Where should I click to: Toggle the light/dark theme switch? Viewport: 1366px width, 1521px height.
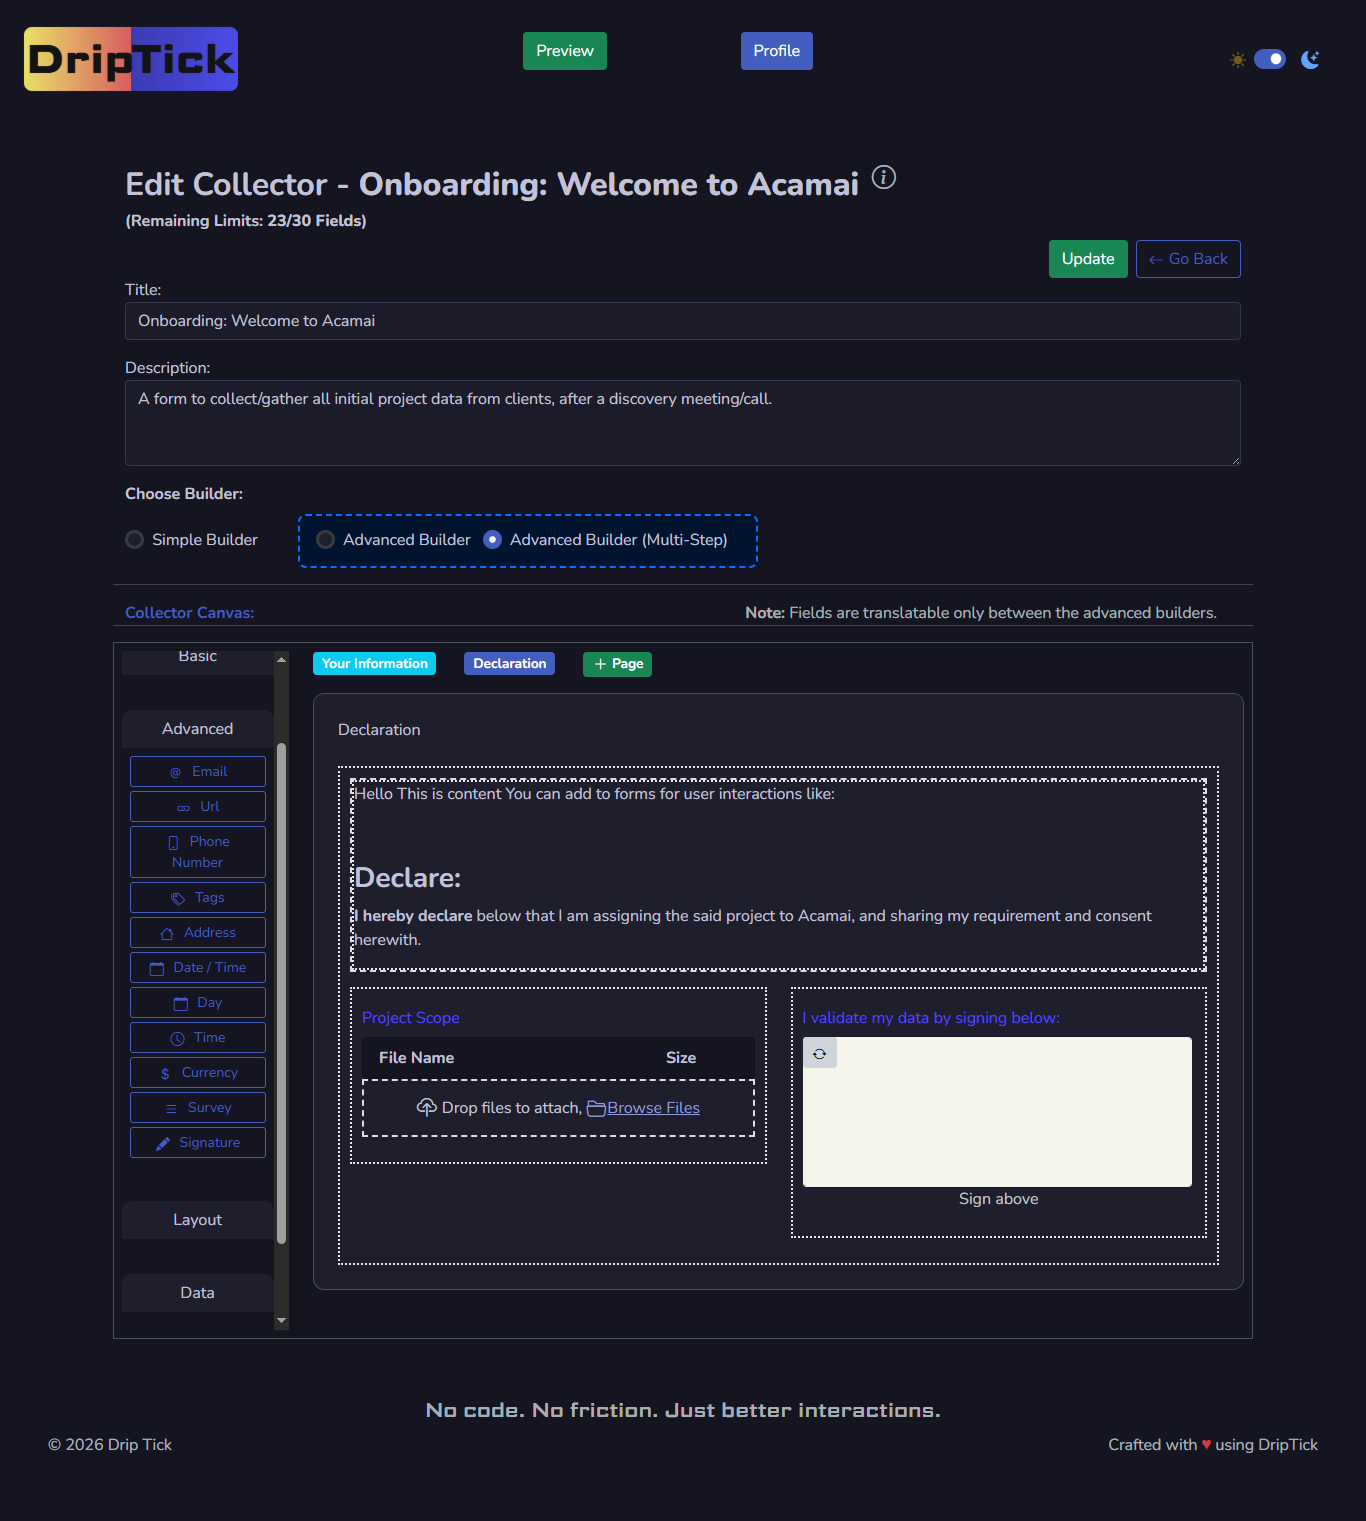(x=1270, y=59)
